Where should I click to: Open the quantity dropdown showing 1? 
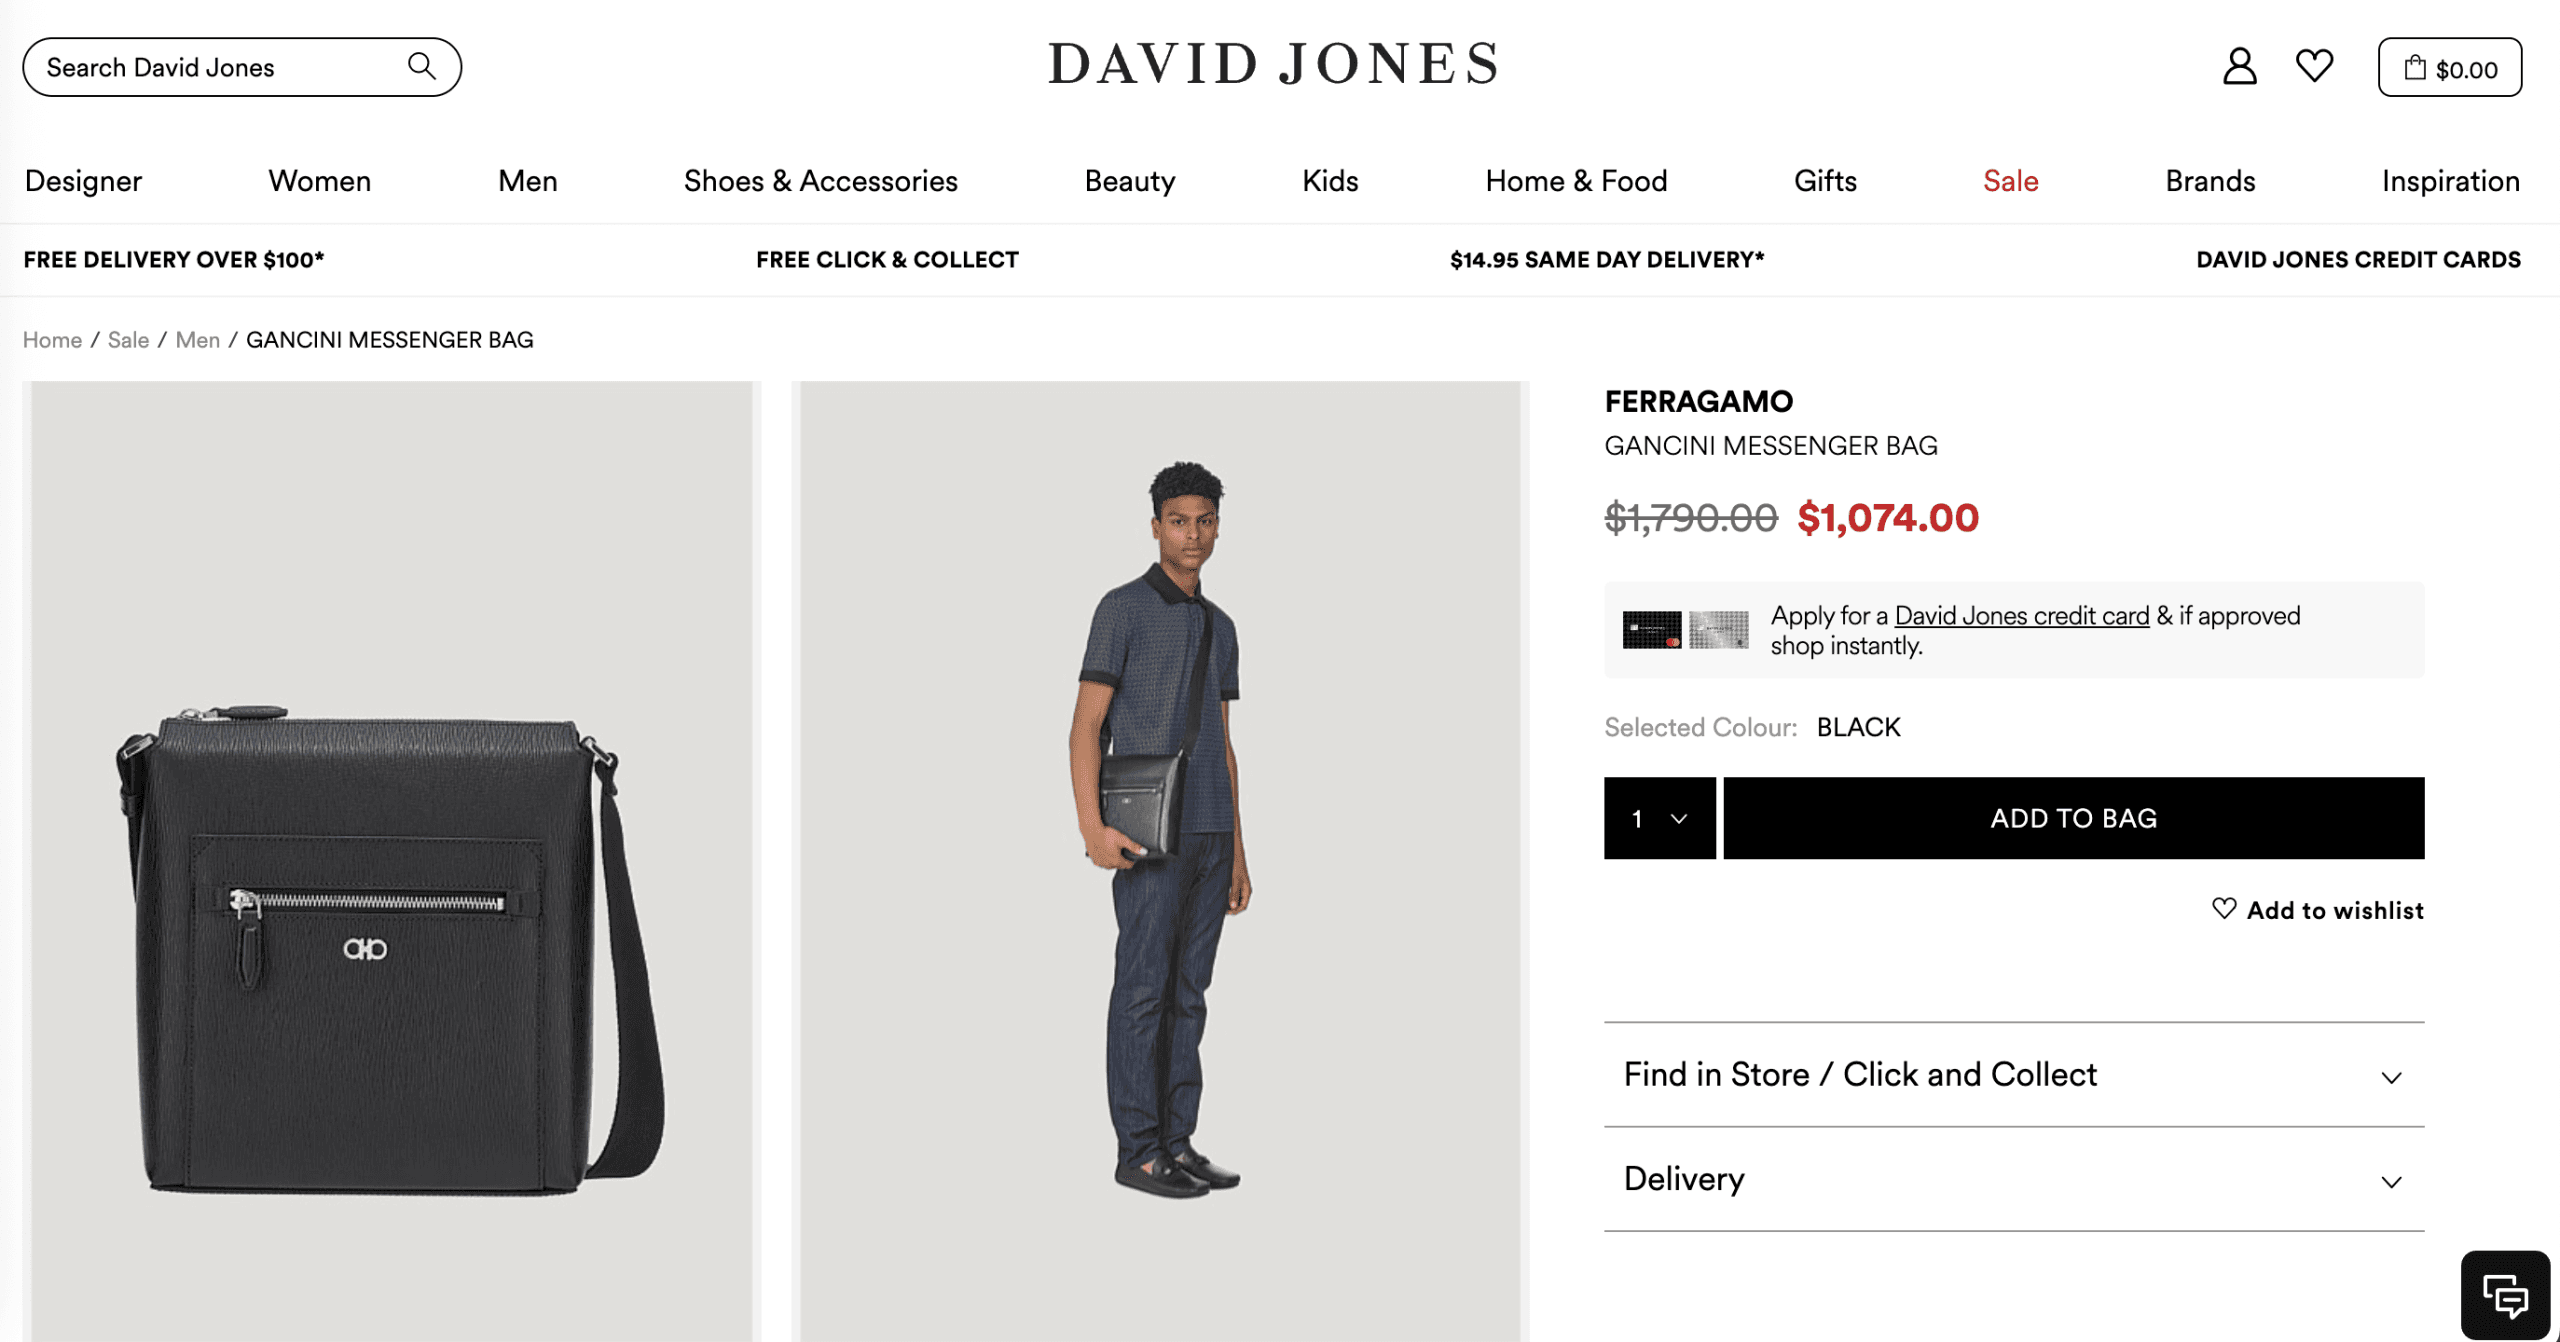pyautogui.click(x=1660, y=818)
